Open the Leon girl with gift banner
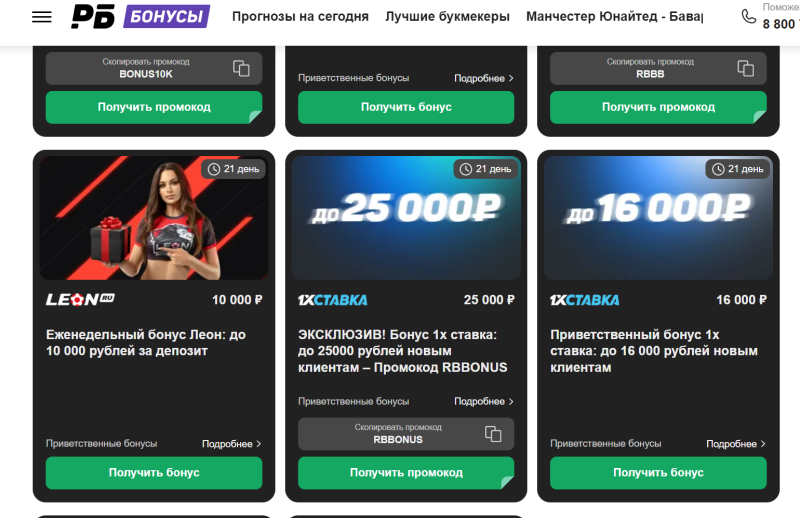 click(x=154, y=218)
